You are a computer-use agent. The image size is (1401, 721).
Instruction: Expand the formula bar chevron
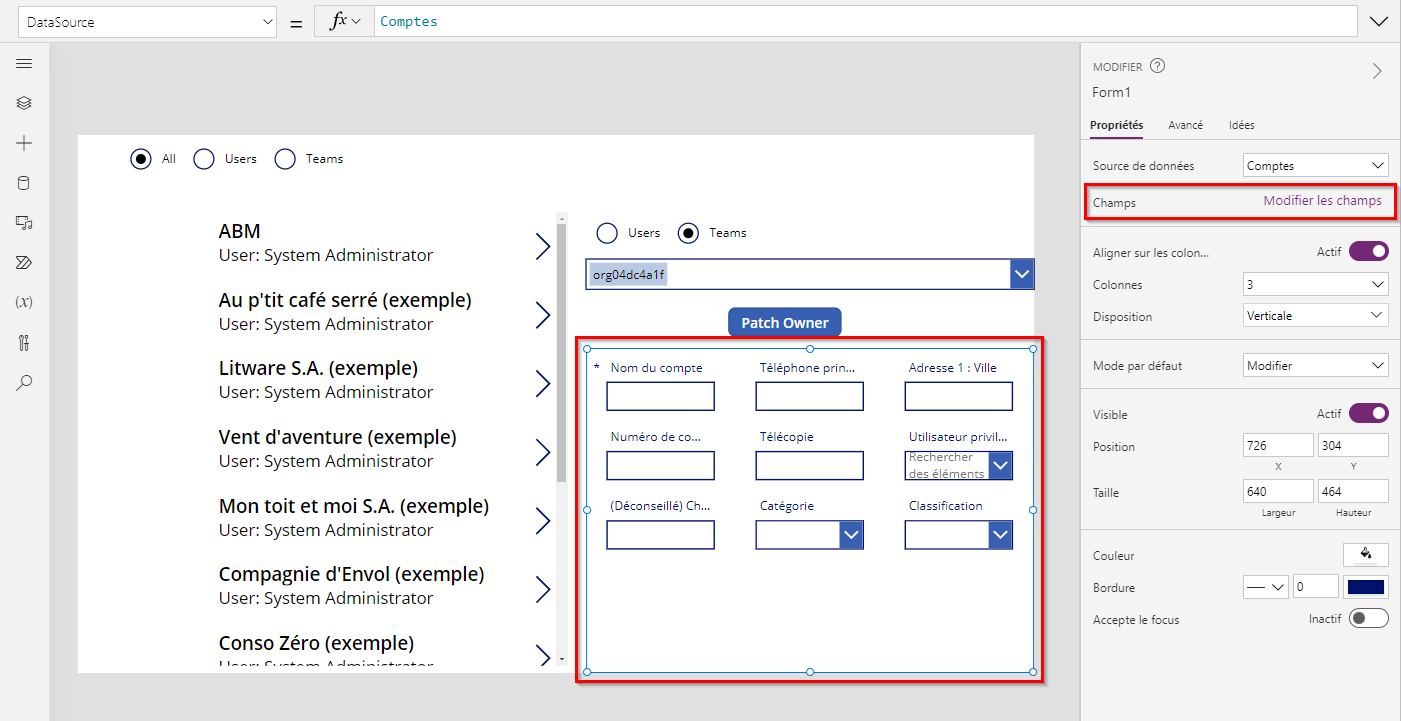[x=1380, y=22]
